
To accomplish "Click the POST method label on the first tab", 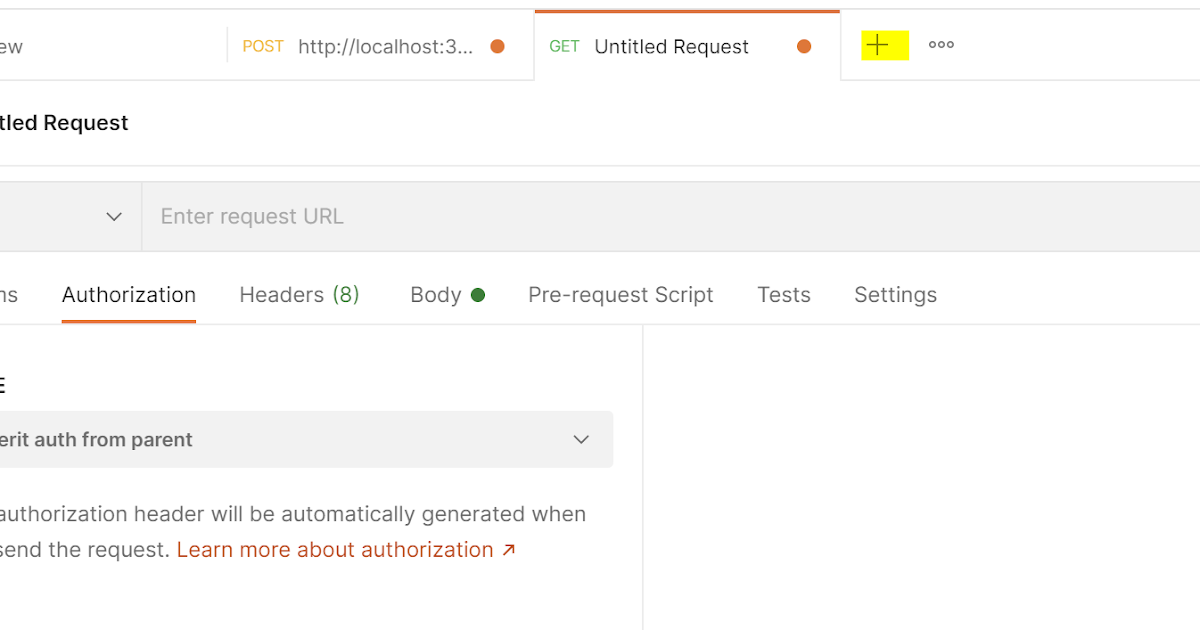I will (262, 46).
